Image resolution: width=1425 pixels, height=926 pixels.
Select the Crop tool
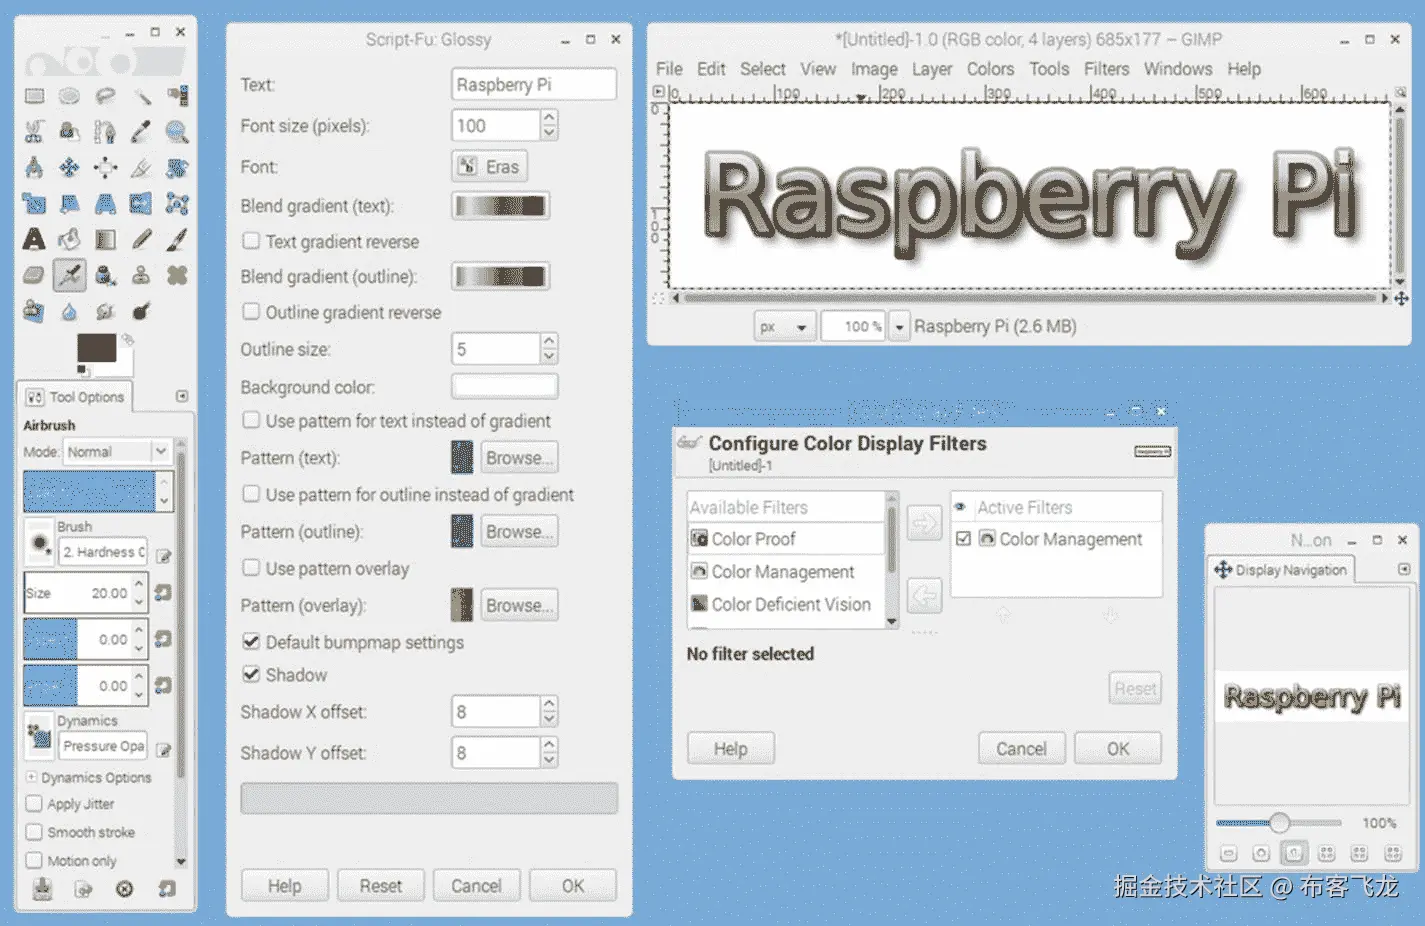tap(141, 168)
